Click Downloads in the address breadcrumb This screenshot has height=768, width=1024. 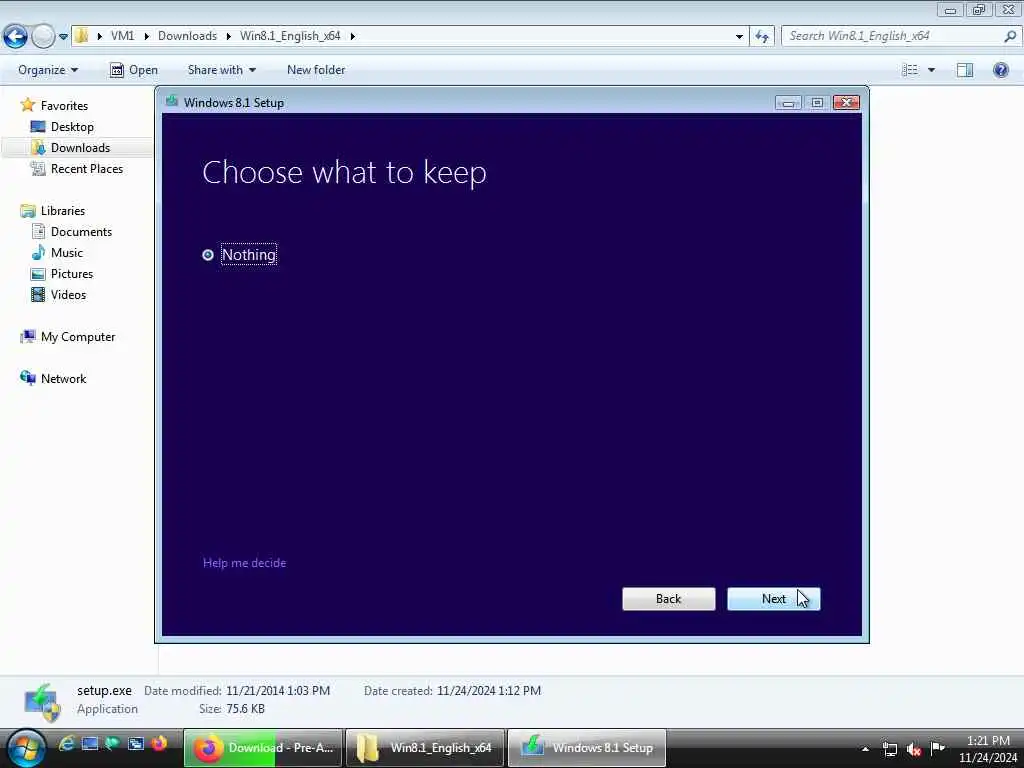tap(187, 36)
